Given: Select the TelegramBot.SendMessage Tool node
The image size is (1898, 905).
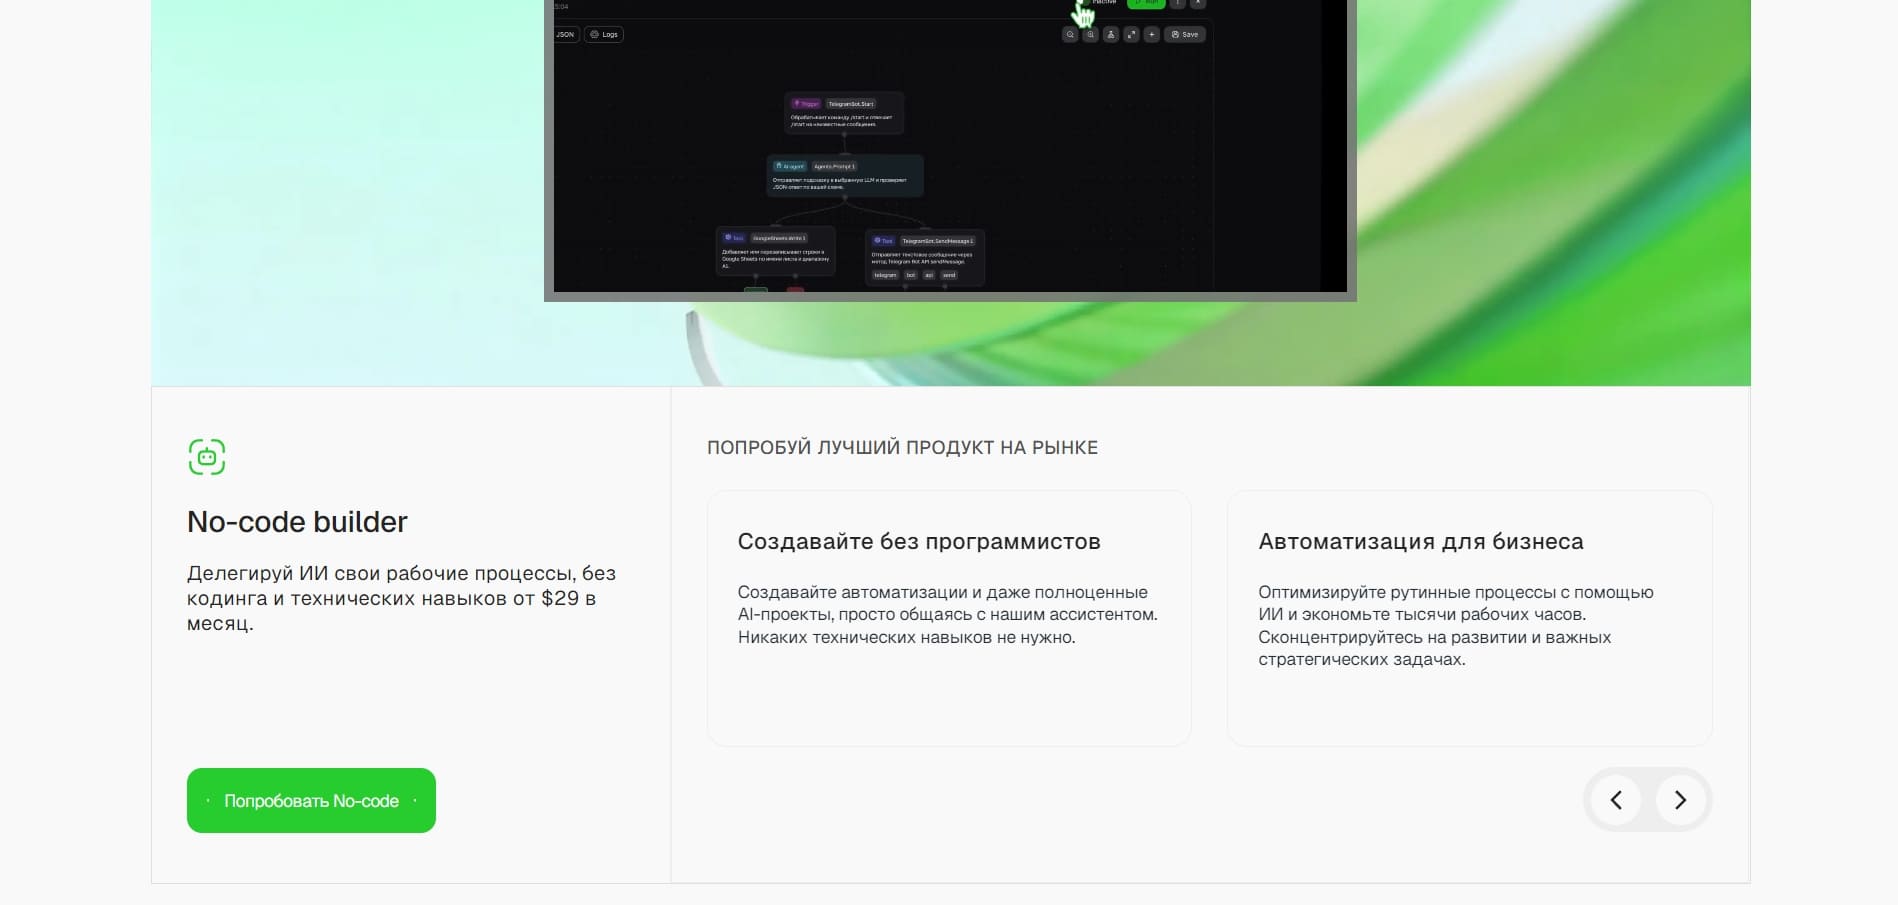Looking at the screenshot, I should click(x=925, y=258).
